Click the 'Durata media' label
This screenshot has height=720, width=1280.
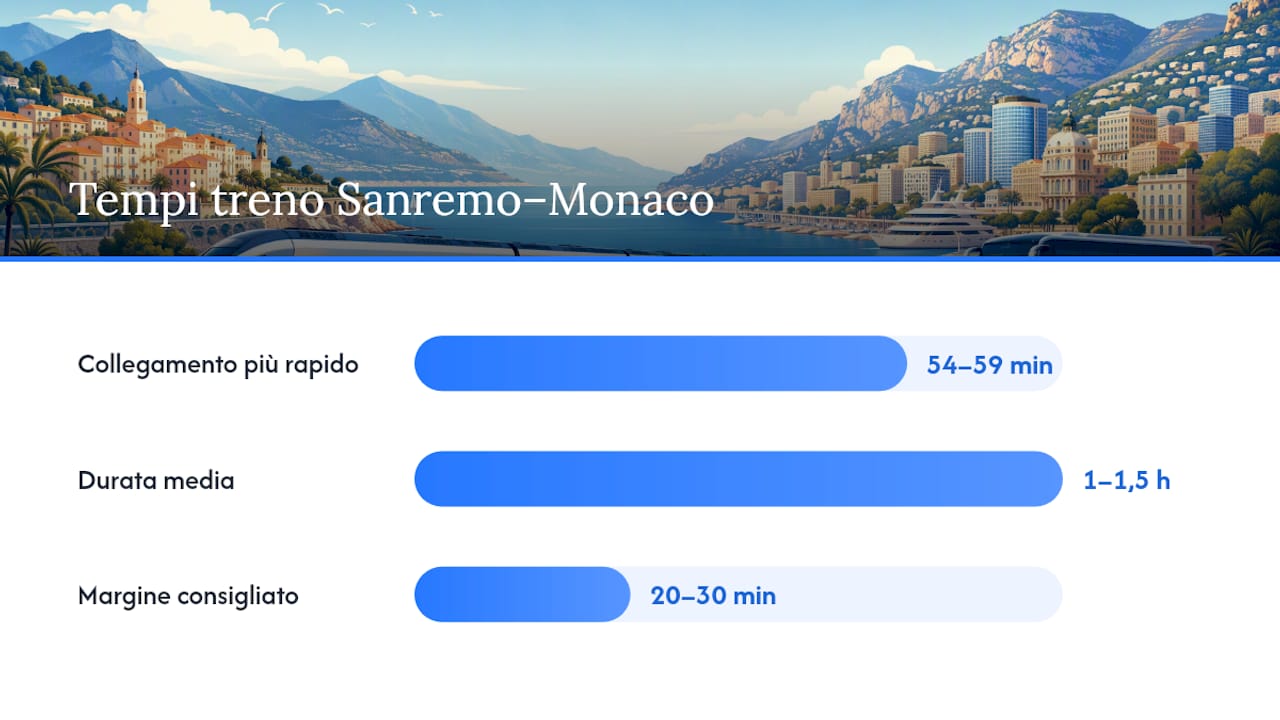tap(156, 480)
